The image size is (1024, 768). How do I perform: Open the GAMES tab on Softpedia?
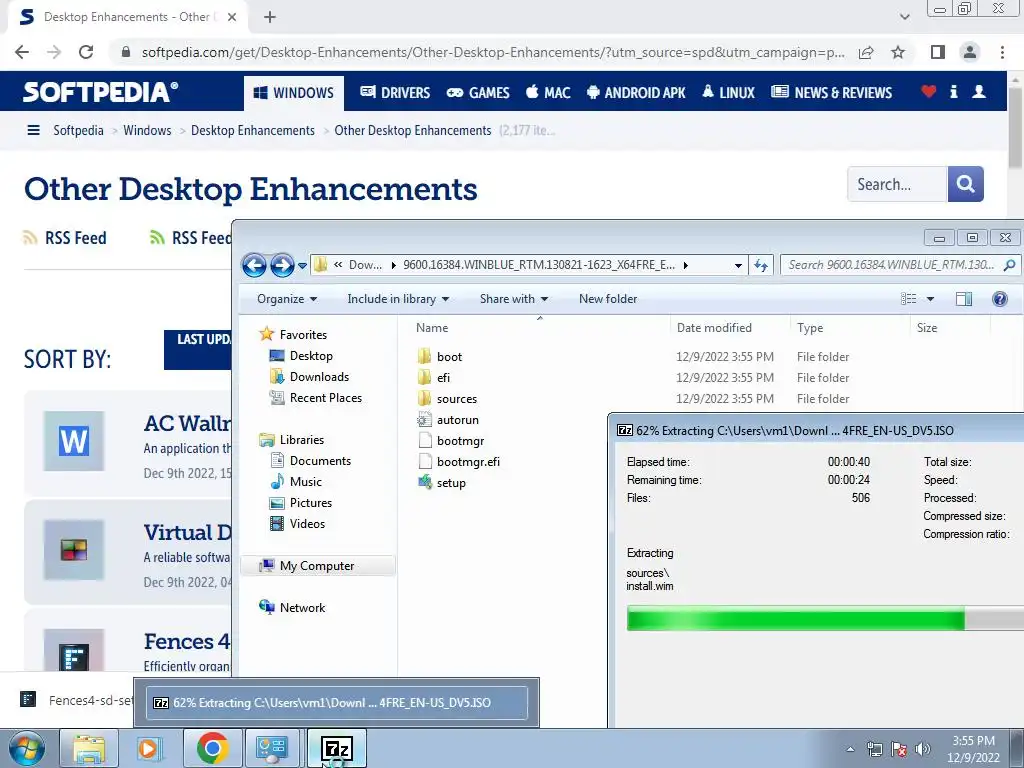point(477,93)
